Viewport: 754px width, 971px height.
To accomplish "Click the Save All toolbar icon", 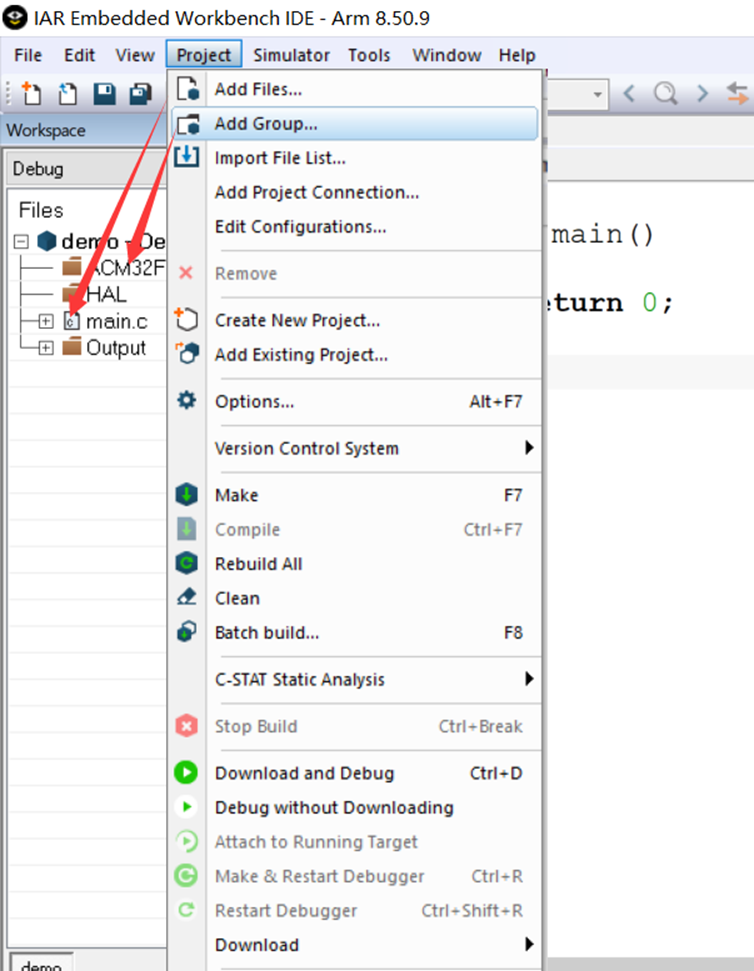I will [x=140, y=94].
